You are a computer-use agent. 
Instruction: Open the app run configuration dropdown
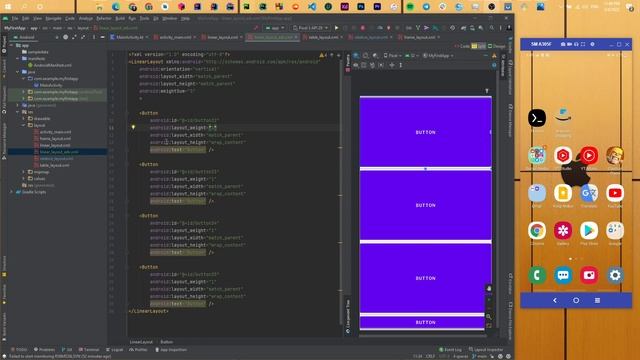[x=275, y=28]
